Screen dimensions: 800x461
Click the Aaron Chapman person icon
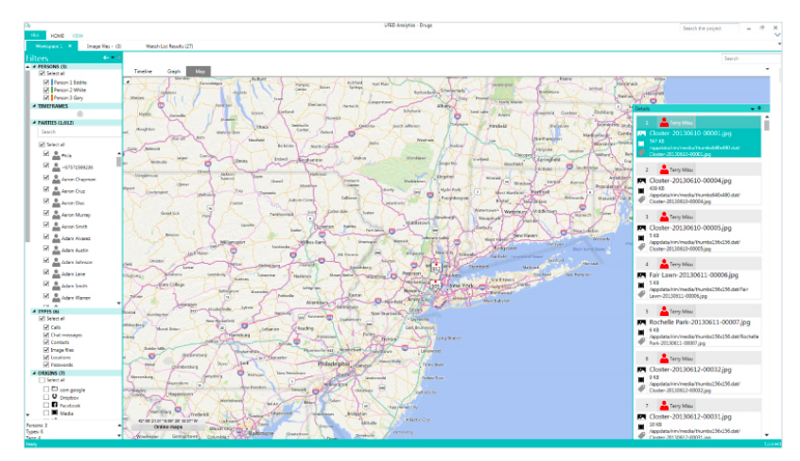point(55,177)
